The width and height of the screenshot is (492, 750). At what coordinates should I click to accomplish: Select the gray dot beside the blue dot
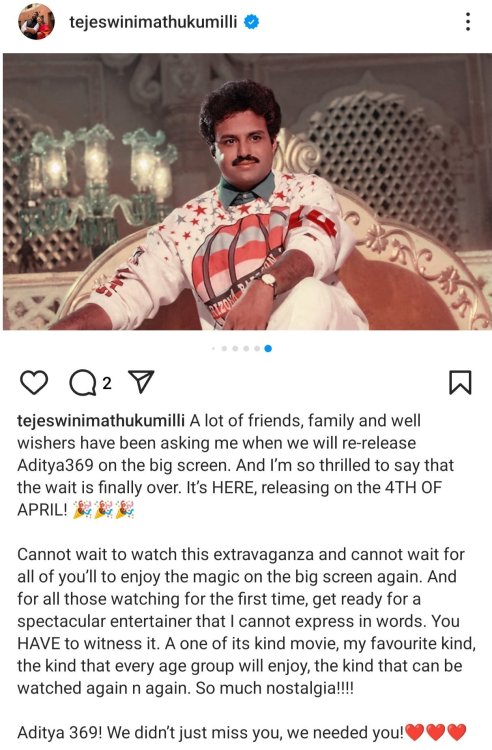(x=257, y=349)
